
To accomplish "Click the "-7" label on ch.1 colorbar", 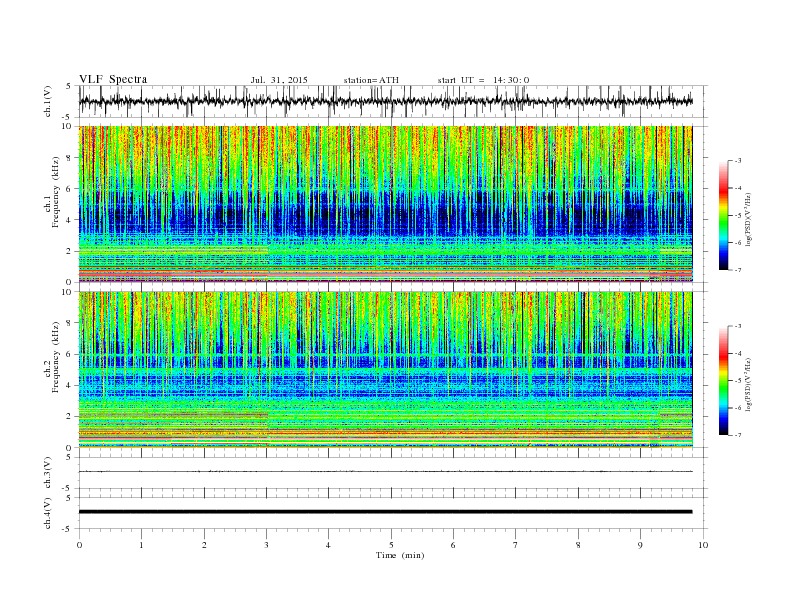I will (738, 270).
